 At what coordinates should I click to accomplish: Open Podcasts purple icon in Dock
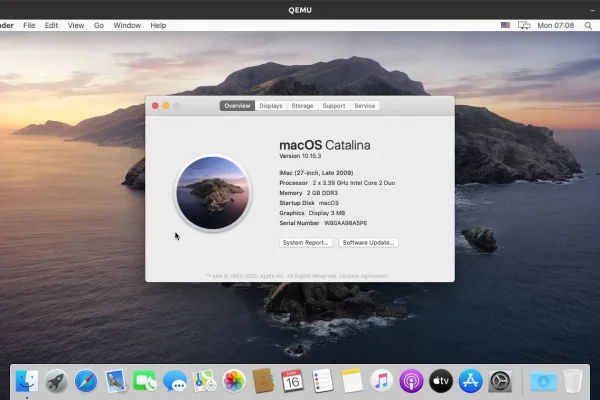(x=411, y=381)
